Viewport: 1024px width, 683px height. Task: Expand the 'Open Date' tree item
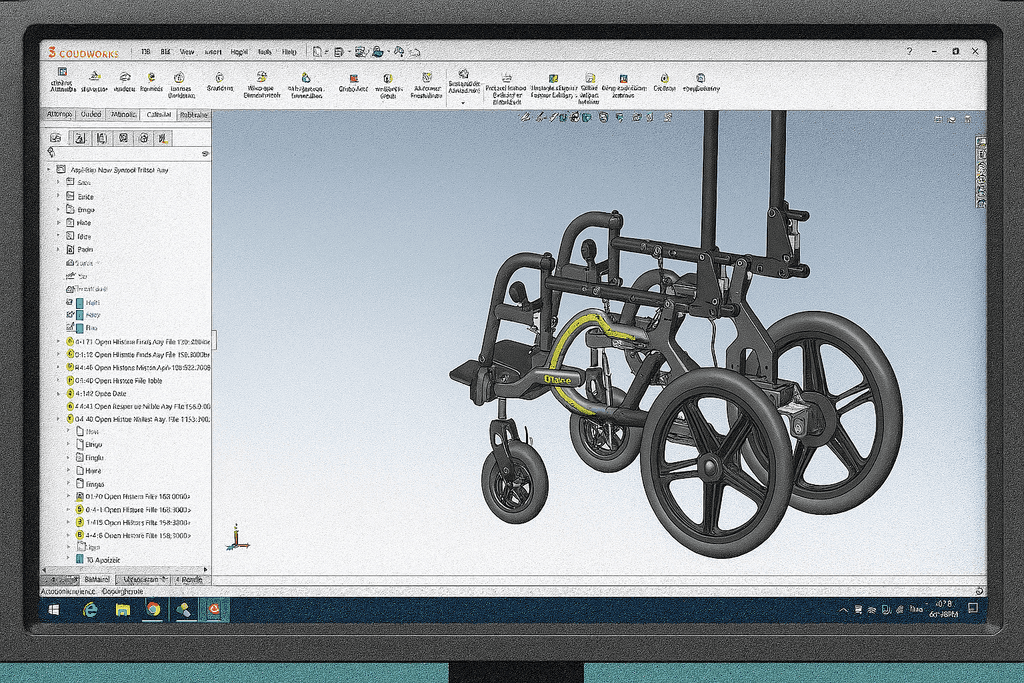tap(59, 394)
